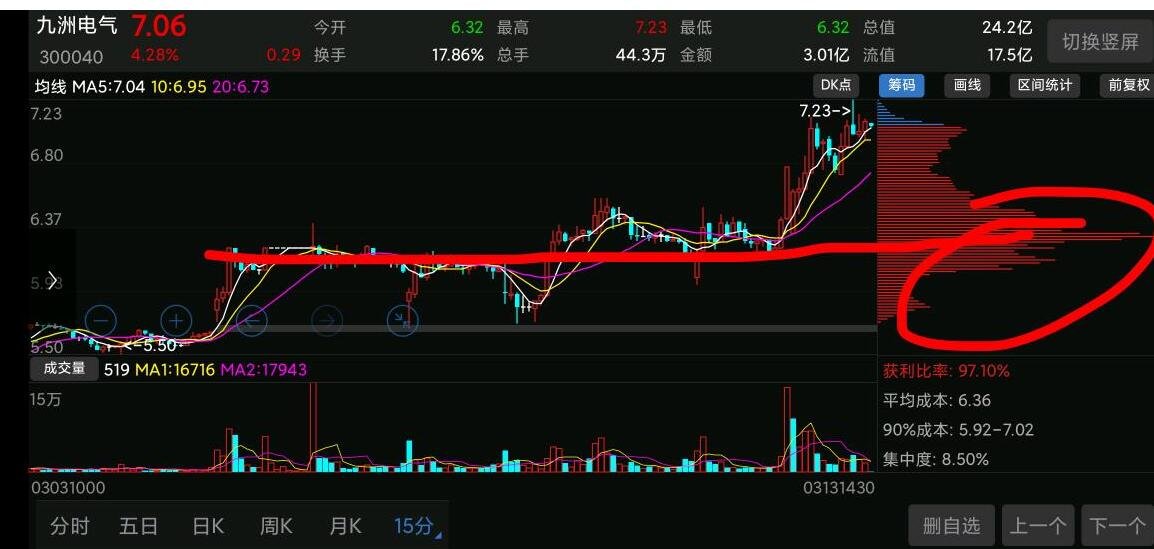This screenshot has height=549, width=1154.
Task: Click the 4.28% change percentage
Action: click(x=155, y=54)
